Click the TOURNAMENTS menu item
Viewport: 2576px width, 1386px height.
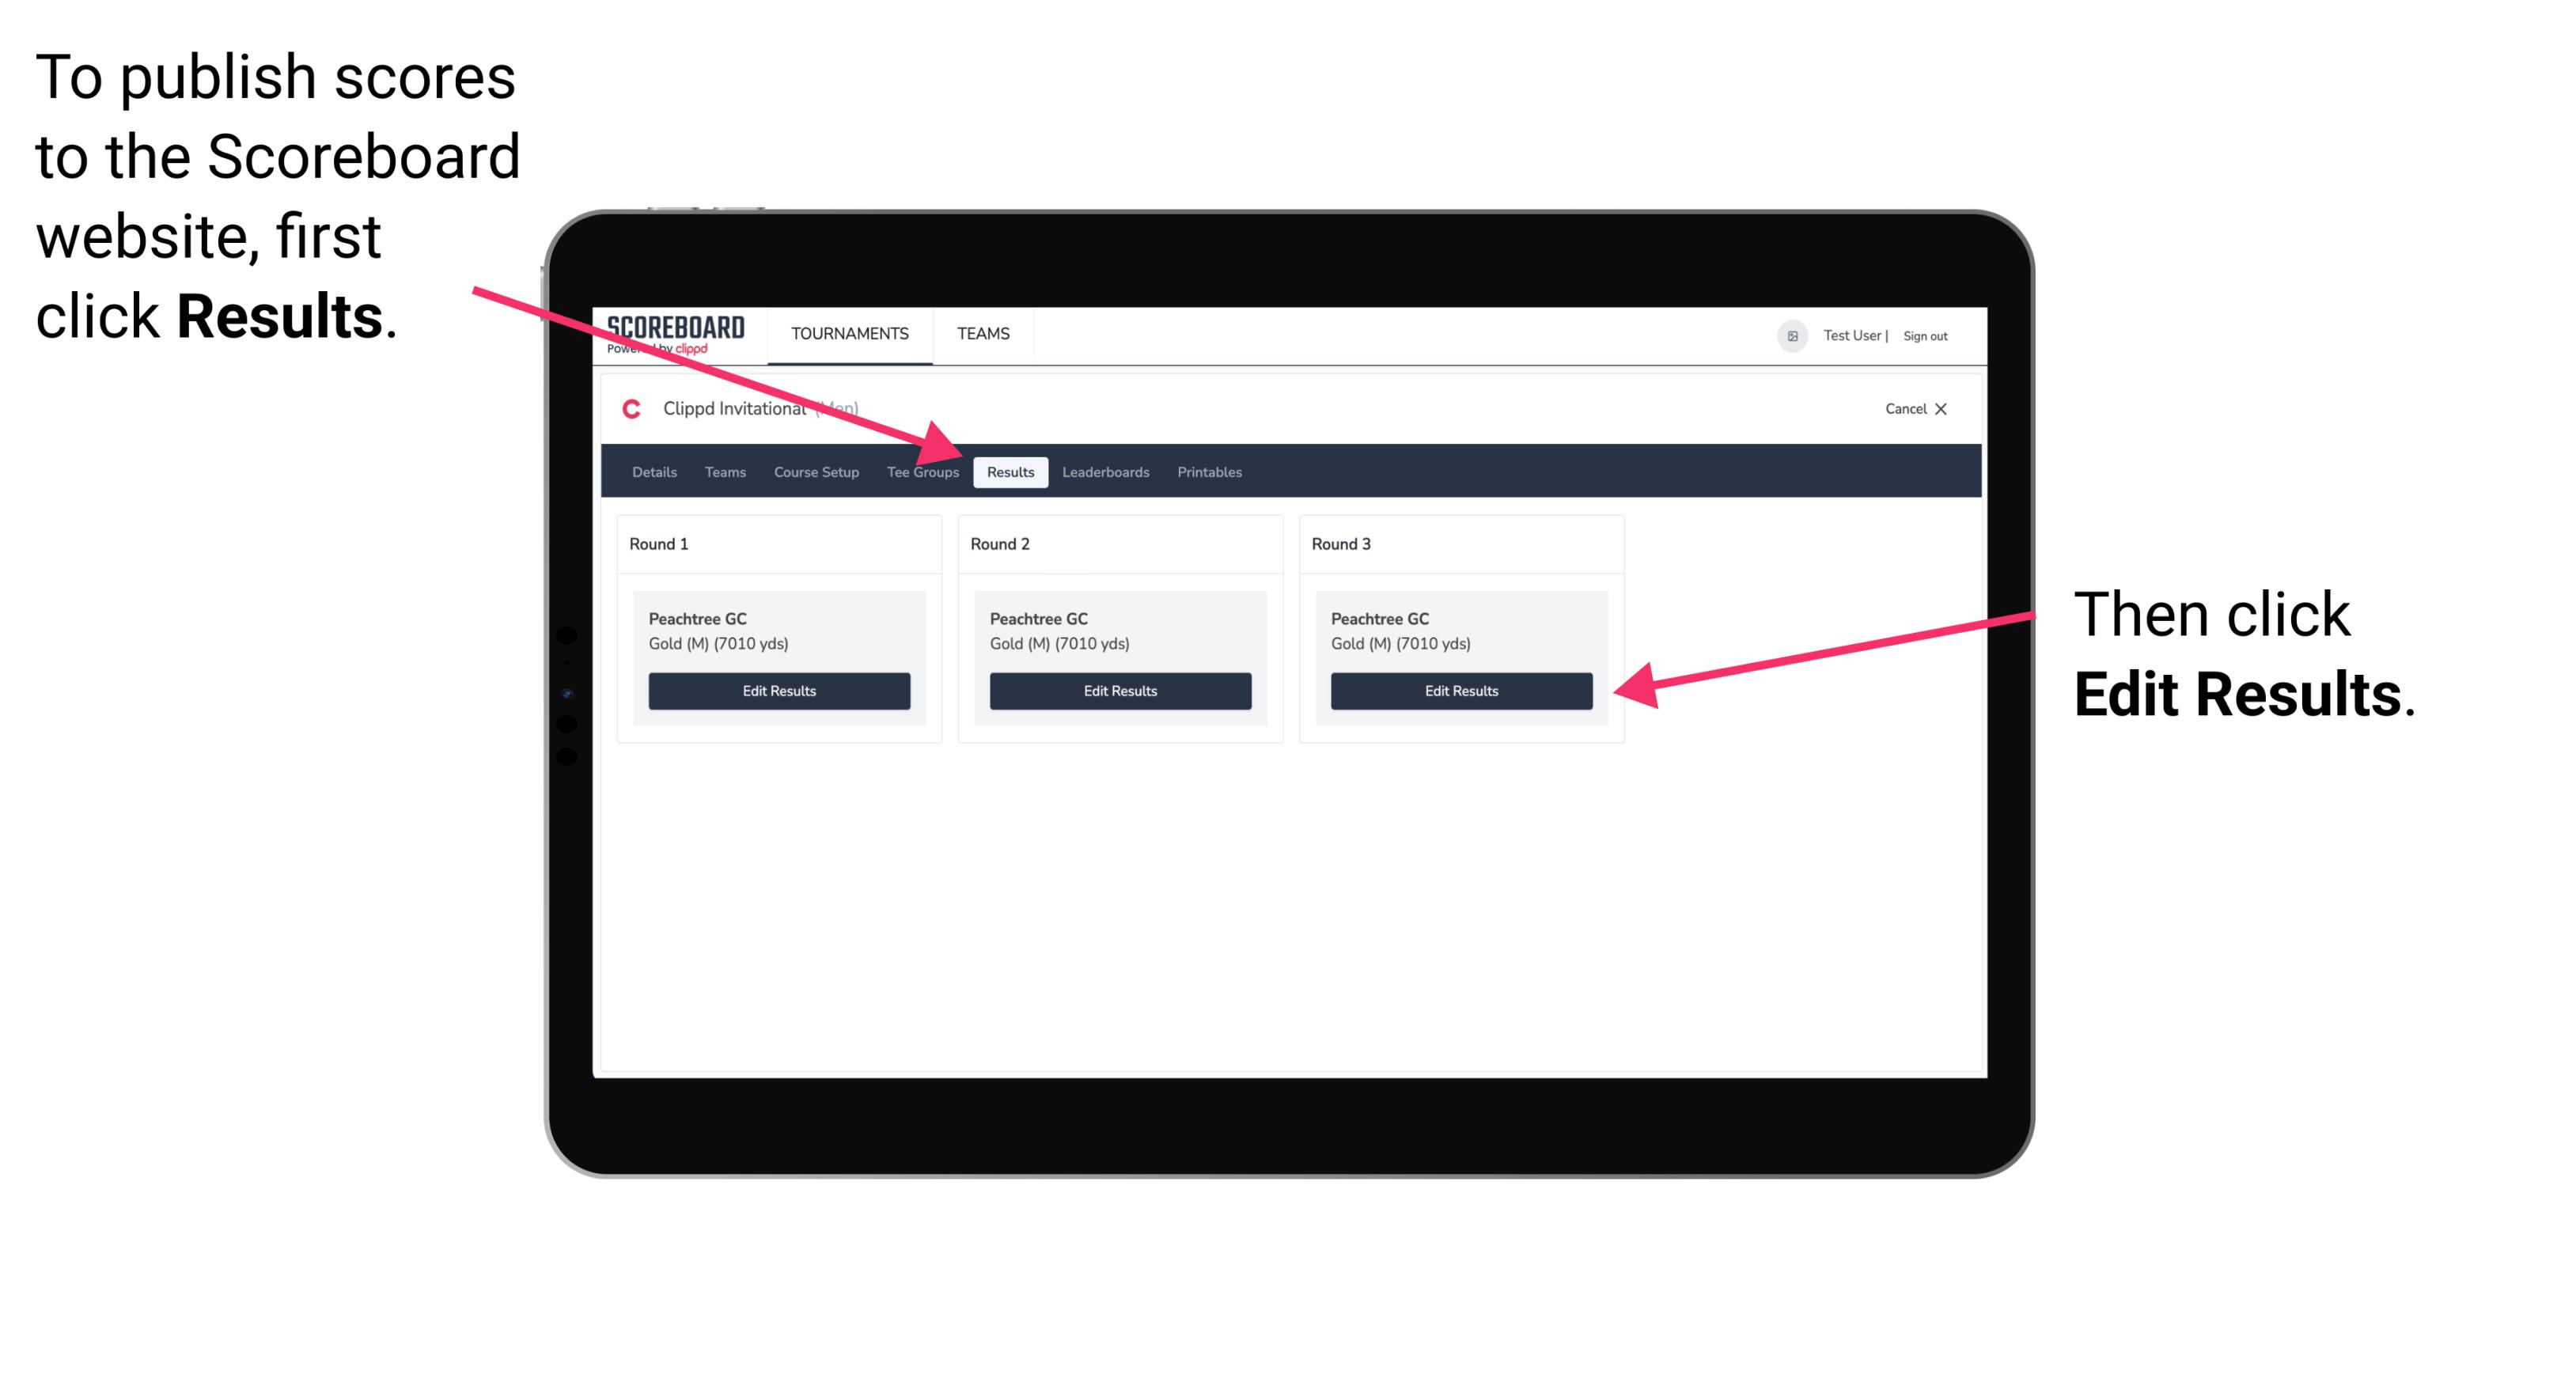[848, 333]
